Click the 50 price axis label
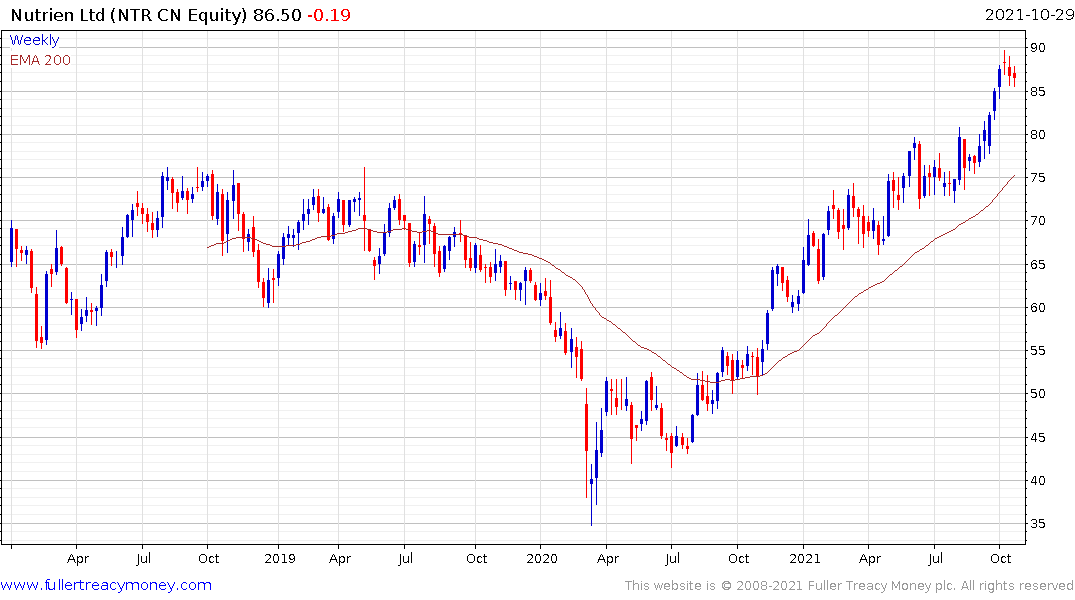Screen dimensions: 1075x600 click(1037, 394)
